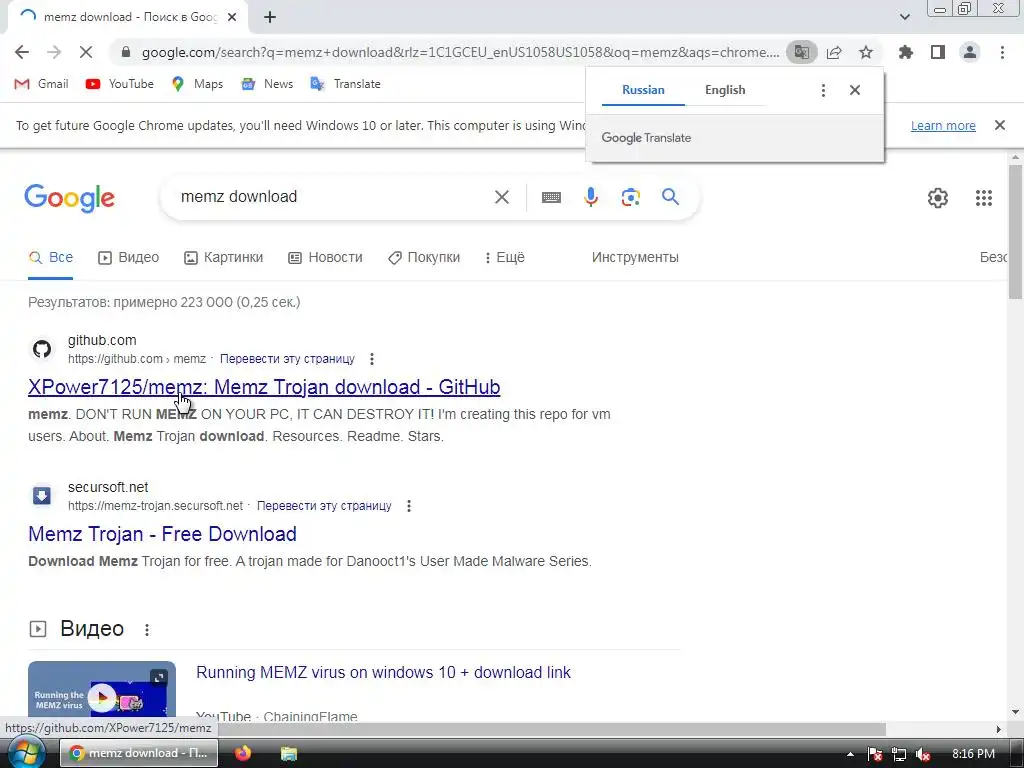Open the Google Translate icon in address bar
Screen dimensions: 1024x768
[801, 52]
